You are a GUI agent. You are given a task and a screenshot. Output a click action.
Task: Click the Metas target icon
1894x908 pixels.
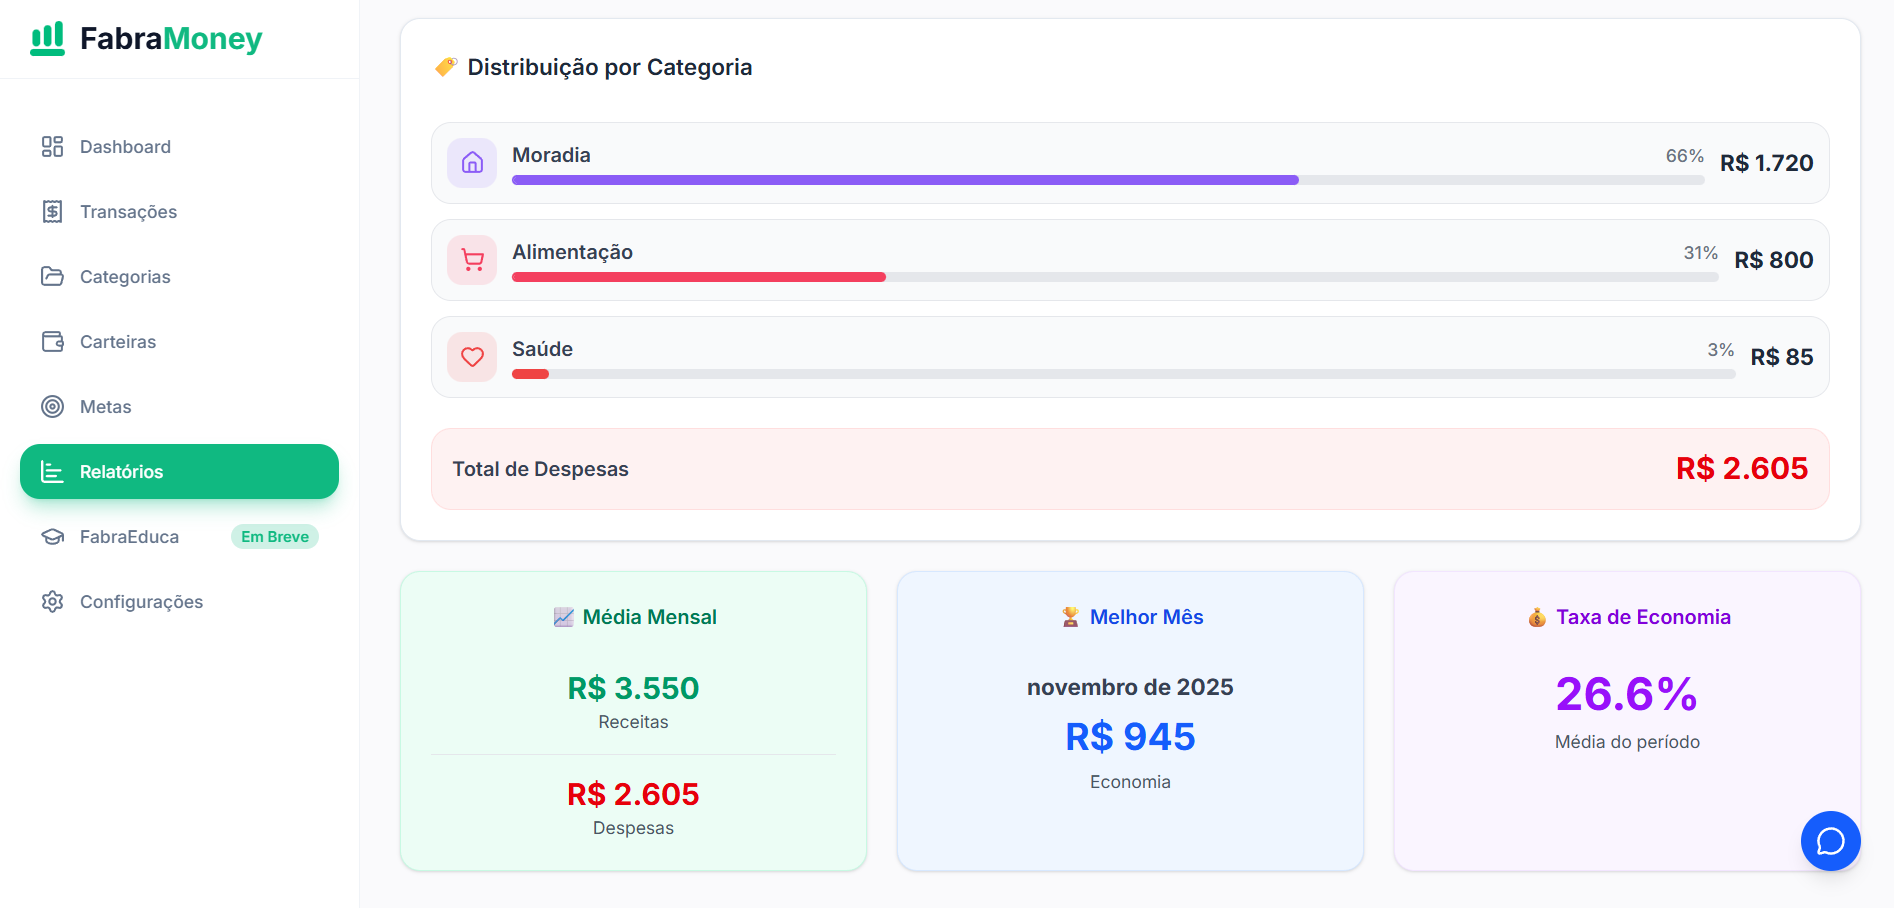coord(52,407)
